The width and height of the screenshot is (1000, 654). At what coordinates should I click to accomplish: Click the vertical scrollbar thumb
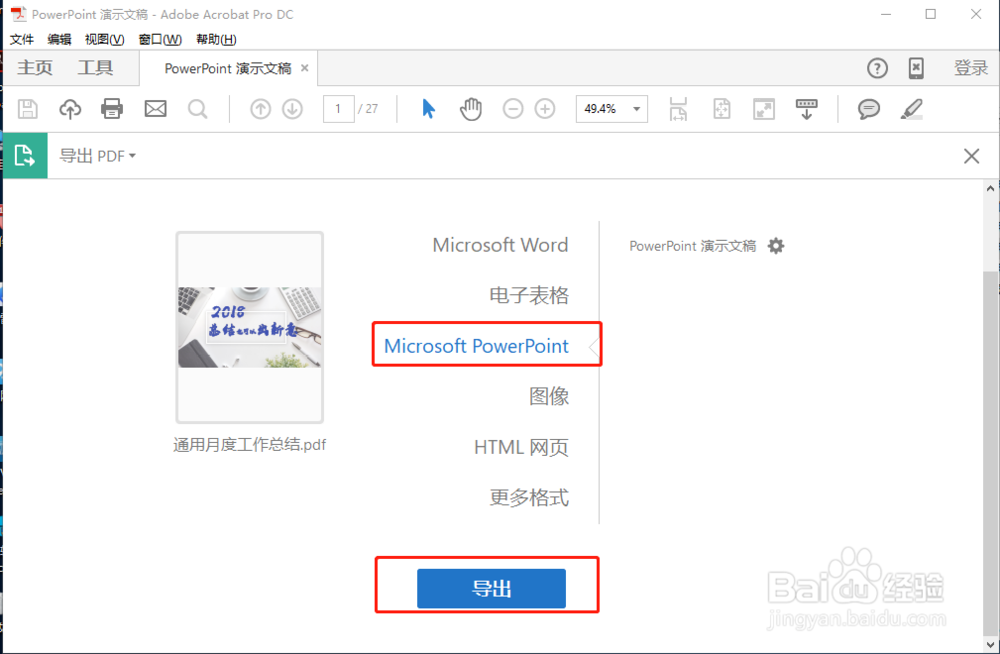[990, 453]
